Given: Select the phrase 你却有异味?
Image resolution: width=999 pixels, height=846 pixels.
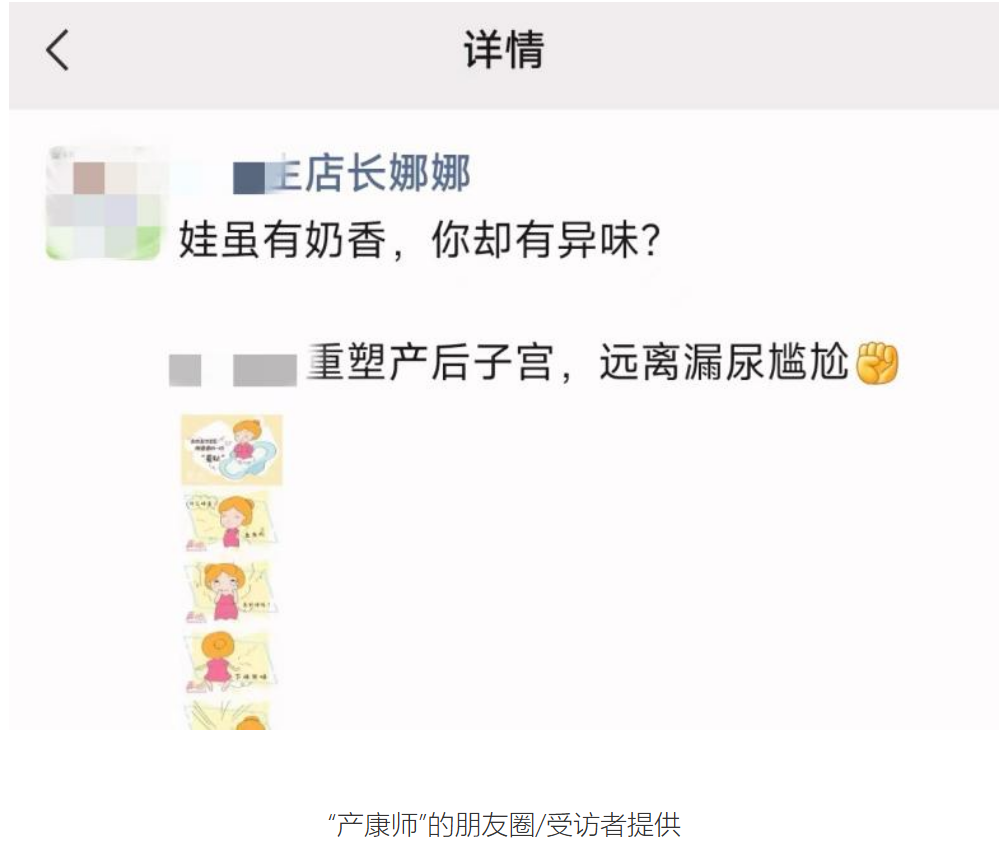Looking at the screenshot, I should [546, 240].
